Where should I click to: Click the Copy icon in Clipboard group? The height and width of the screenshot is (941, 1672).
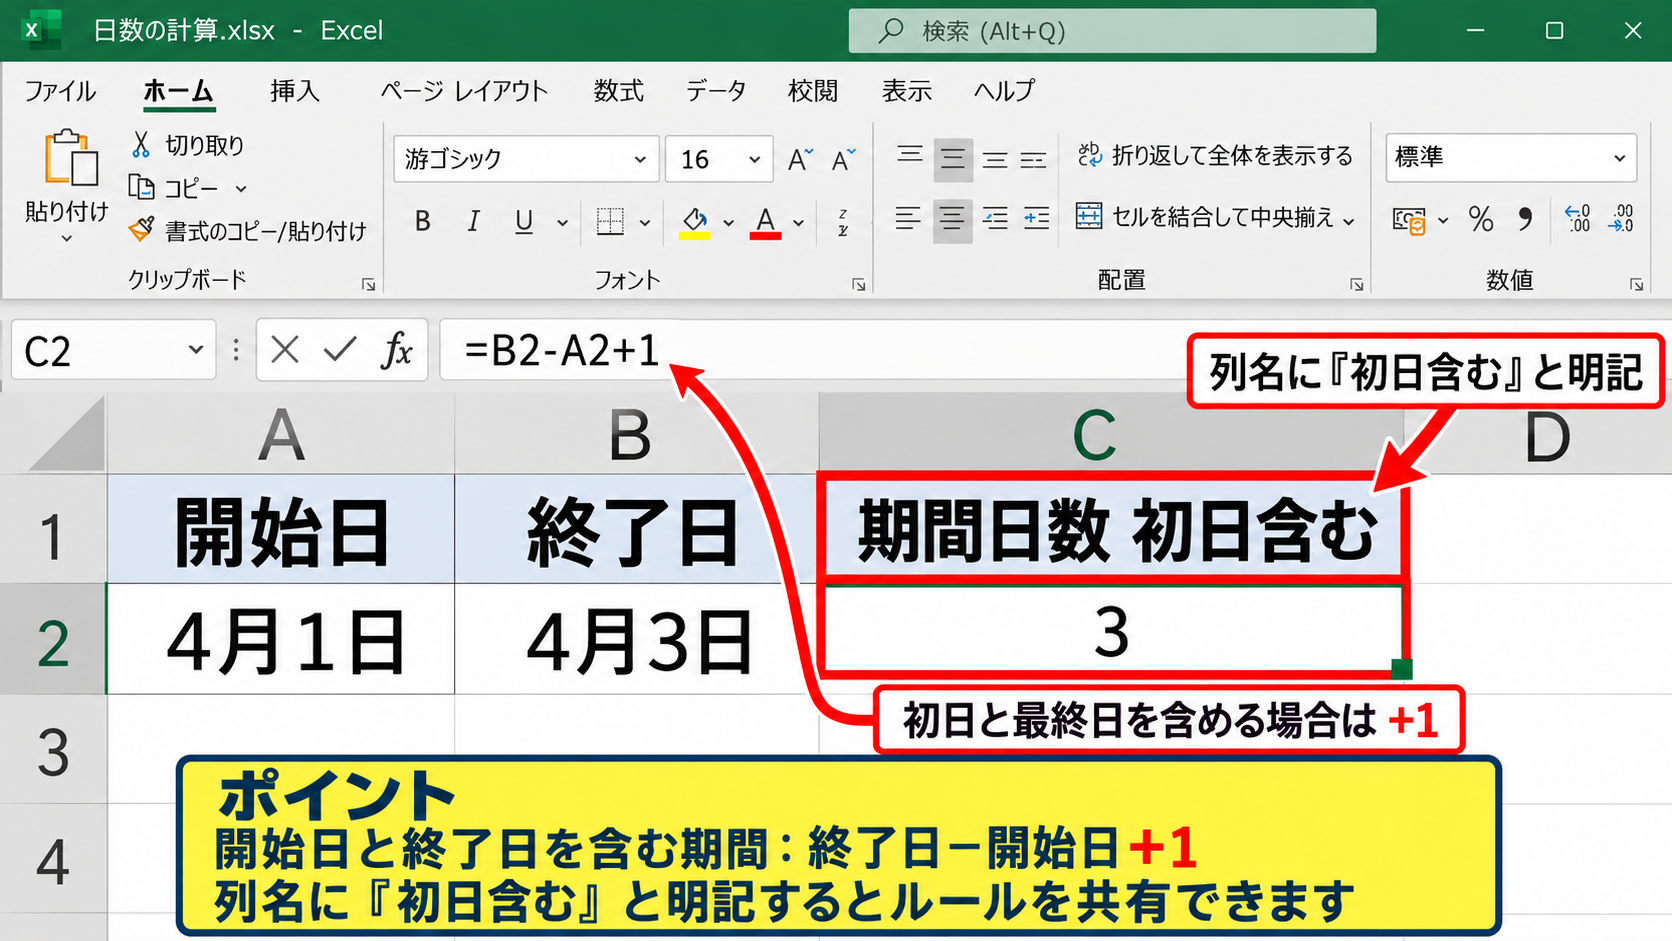[141, 187]
